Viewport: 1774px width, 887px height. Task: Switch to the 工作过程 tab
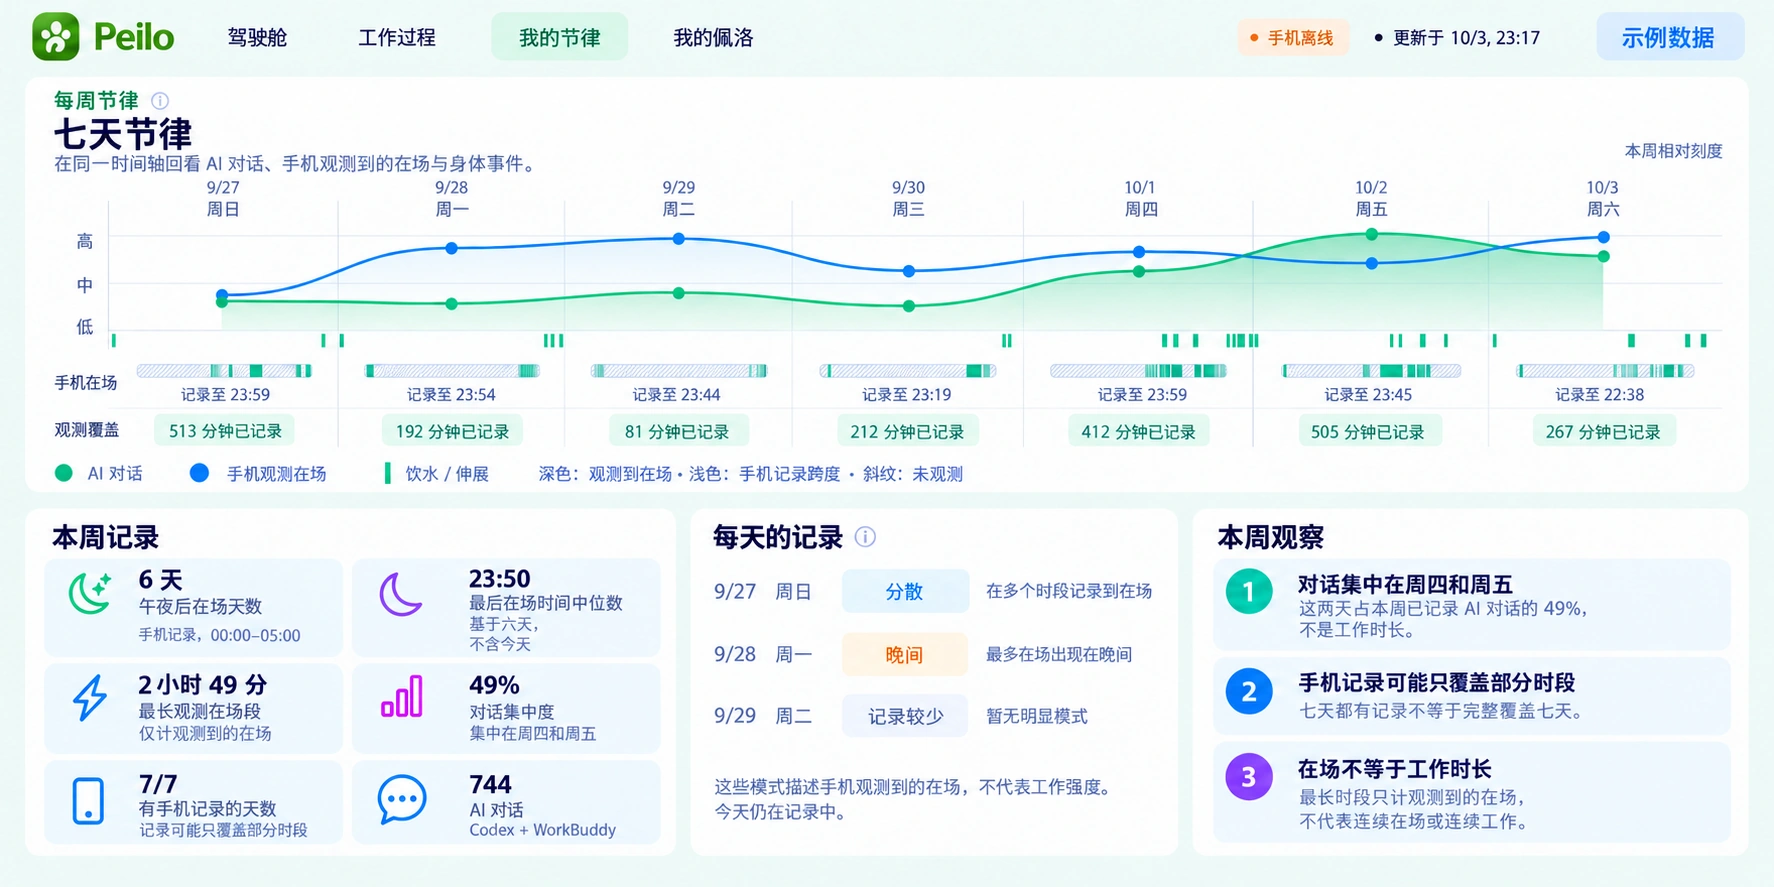(397, 37)
